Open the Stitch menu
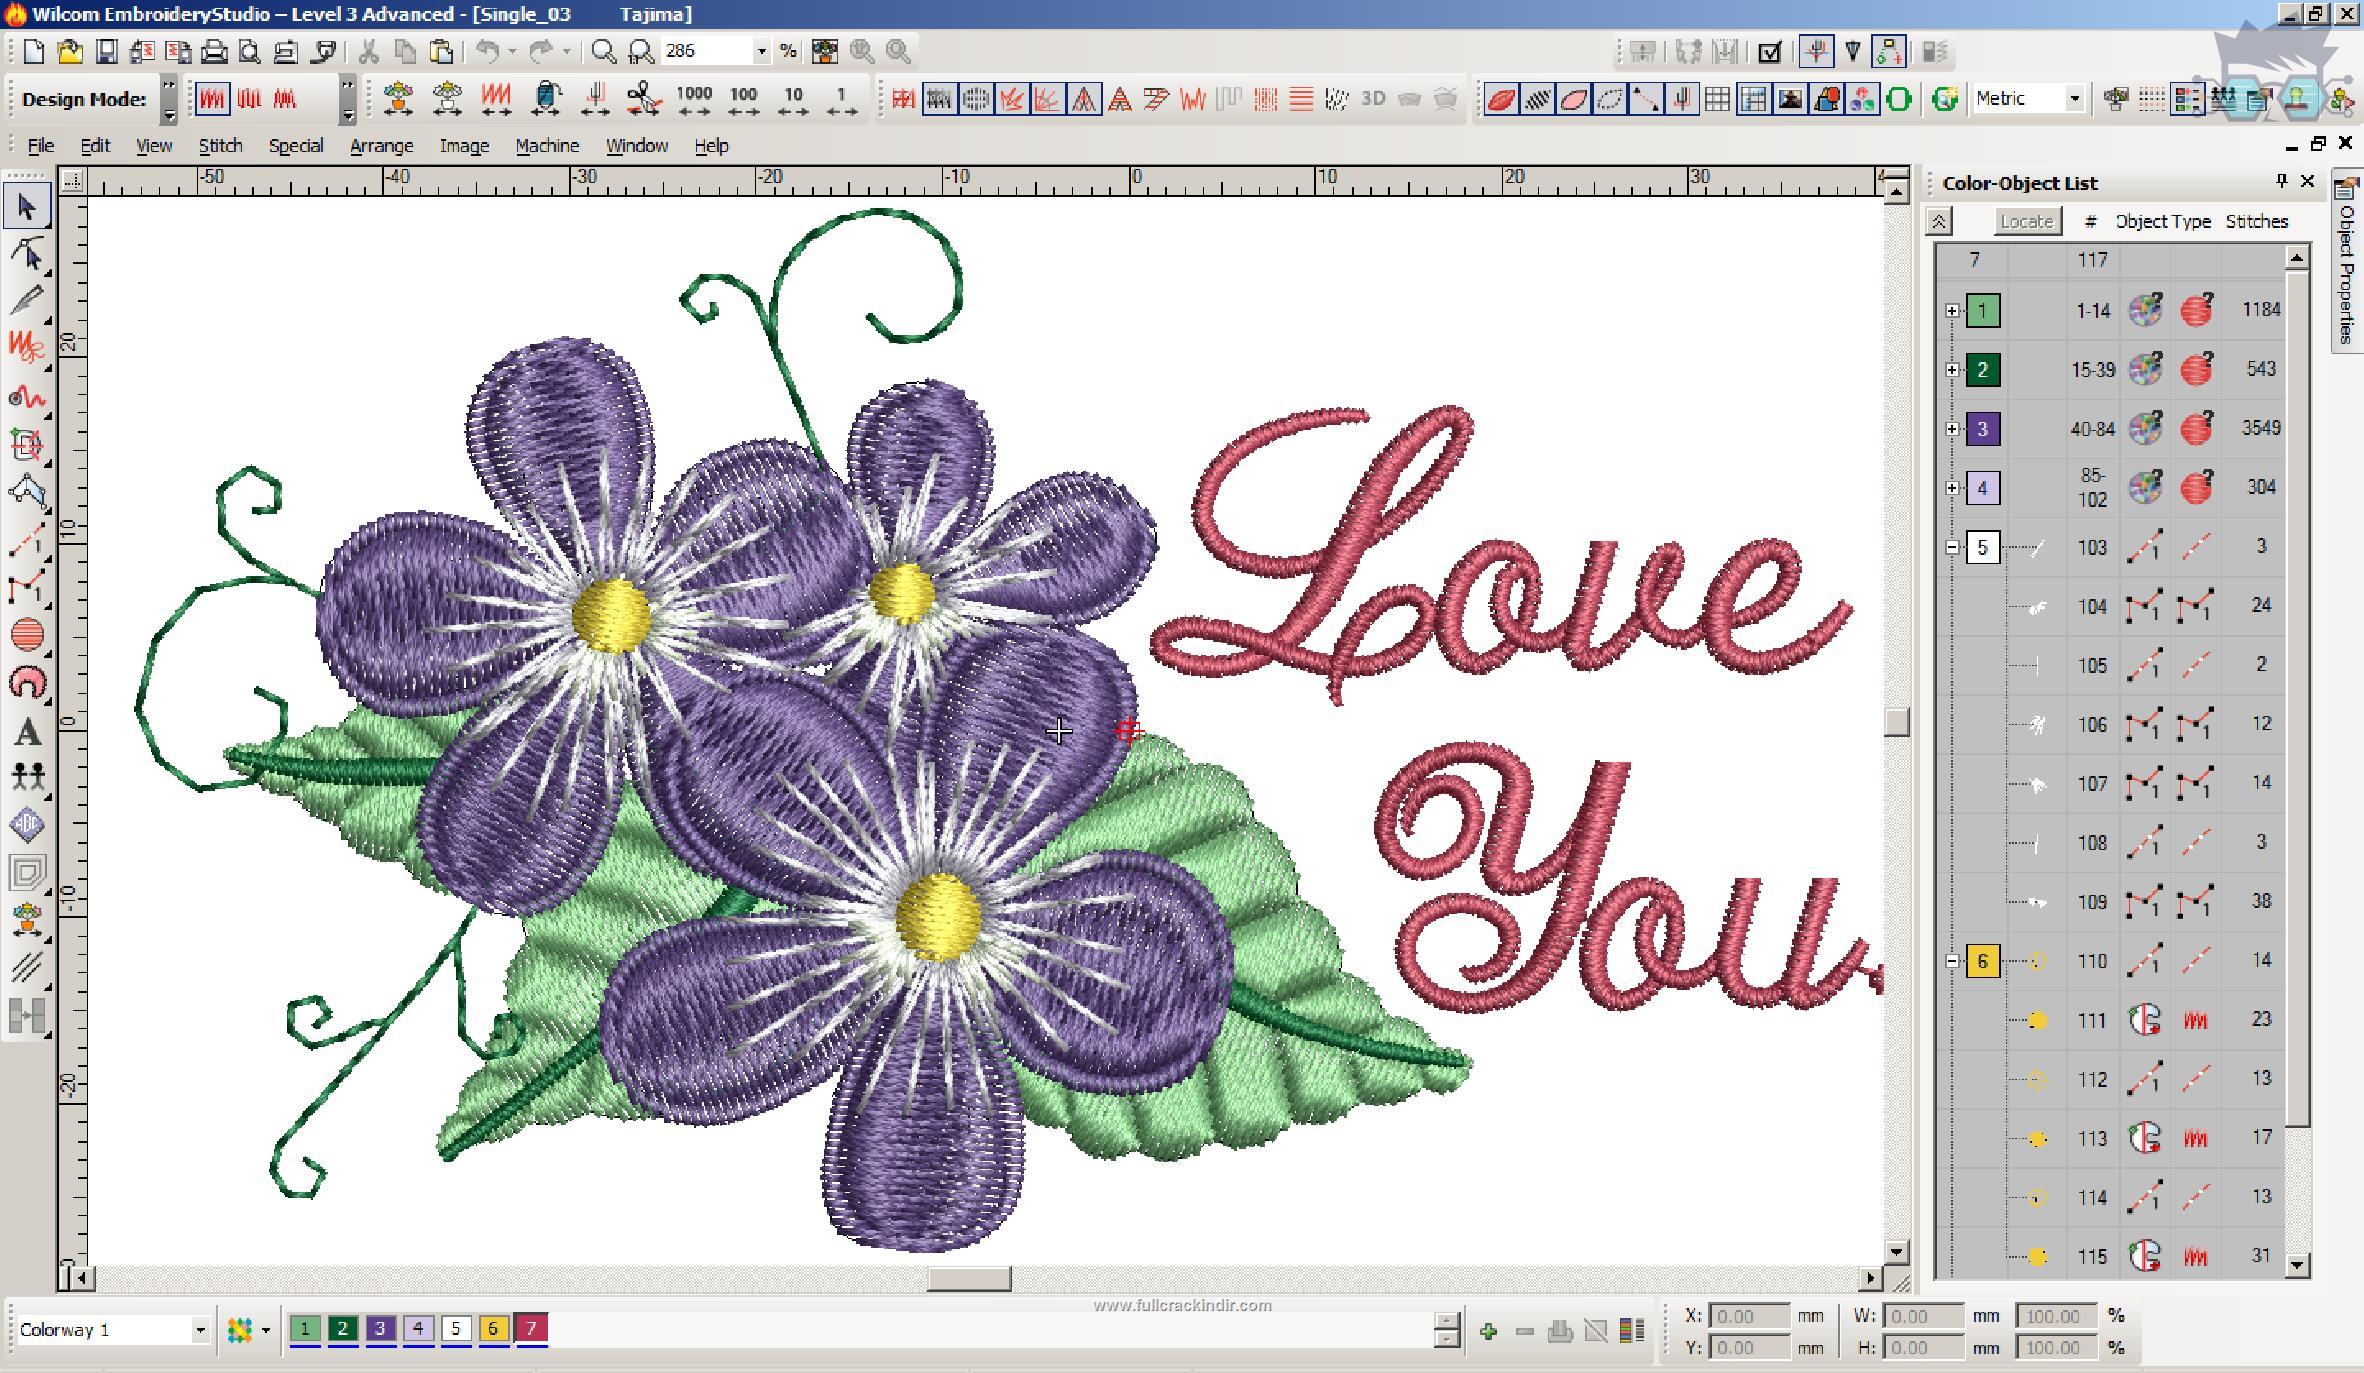This screenshot has width=2364, height=1373. click(220, 146)
